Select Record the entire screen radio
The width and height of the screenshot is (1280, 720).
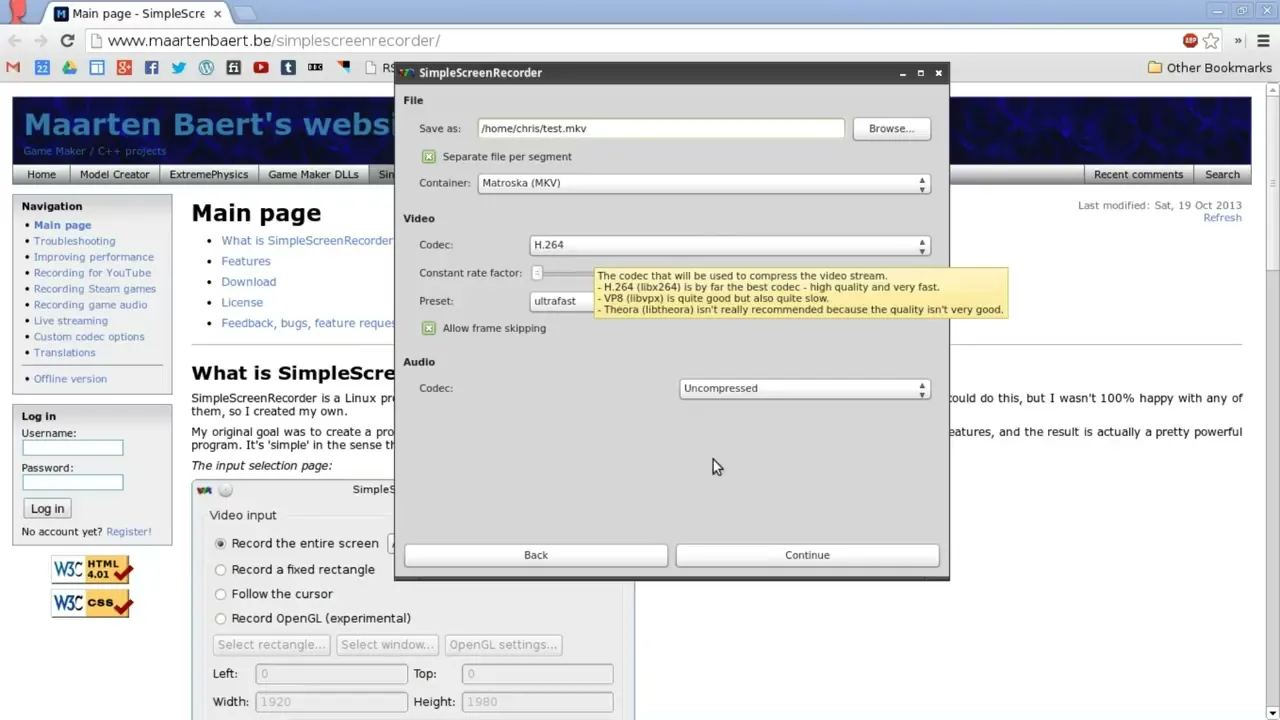point(221,544)
